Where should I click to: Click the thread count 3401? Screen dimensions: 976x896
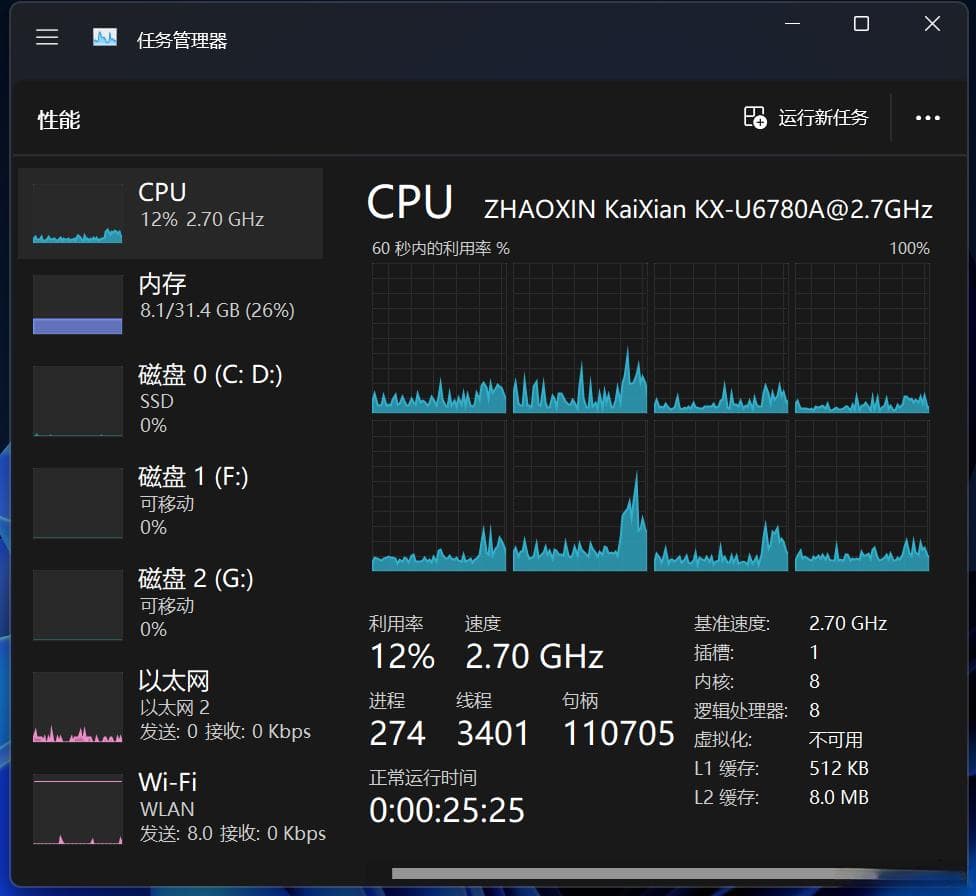492,733
